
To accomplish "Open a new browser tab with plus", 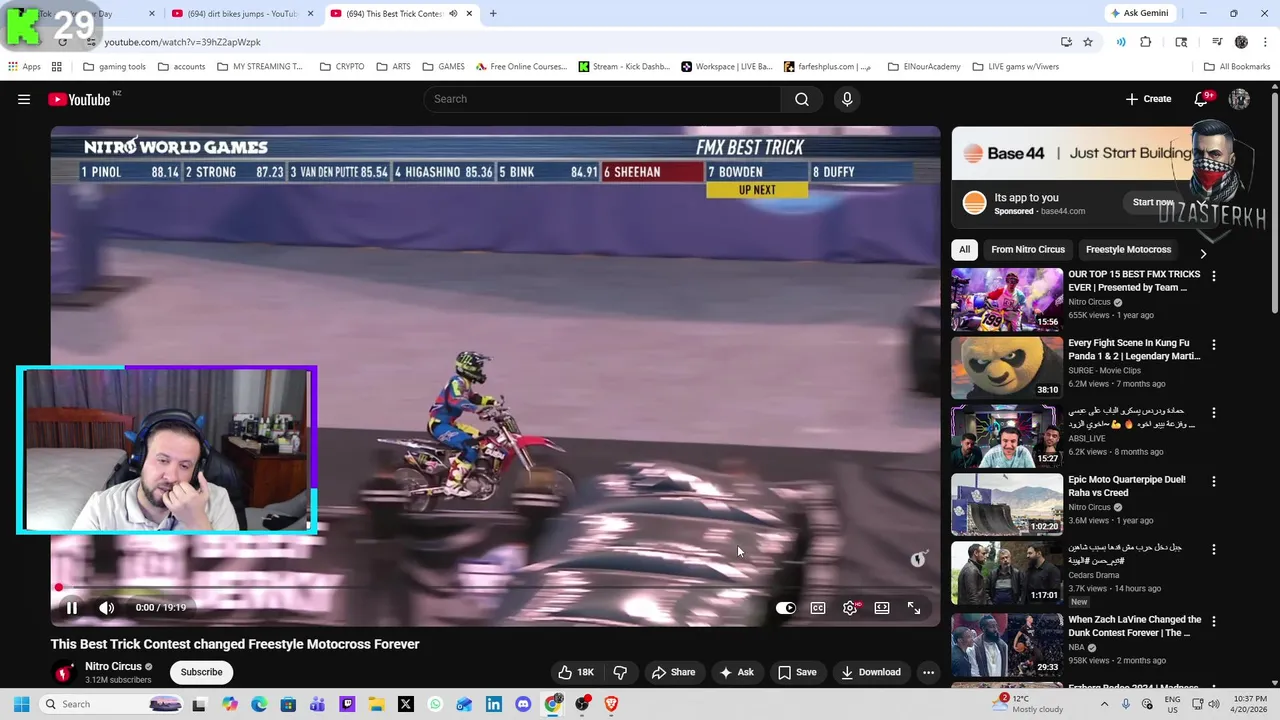I will tap(493, 14).
